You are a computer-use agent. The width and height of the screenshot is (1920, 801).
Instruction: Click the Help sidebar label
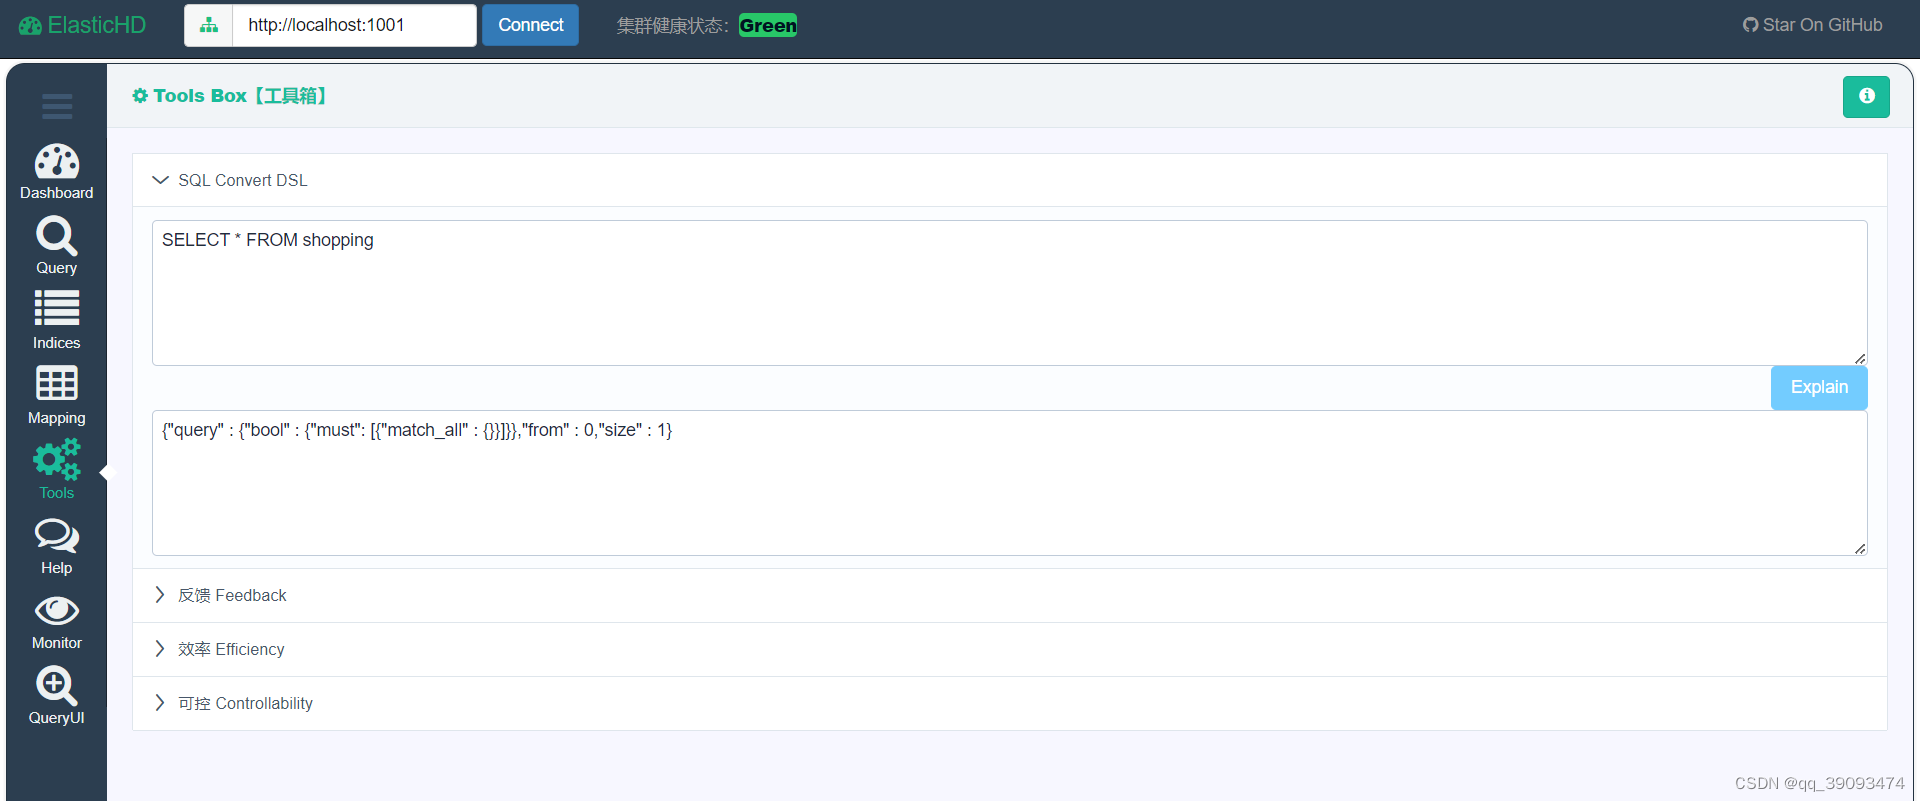click(x=57, y=568)
